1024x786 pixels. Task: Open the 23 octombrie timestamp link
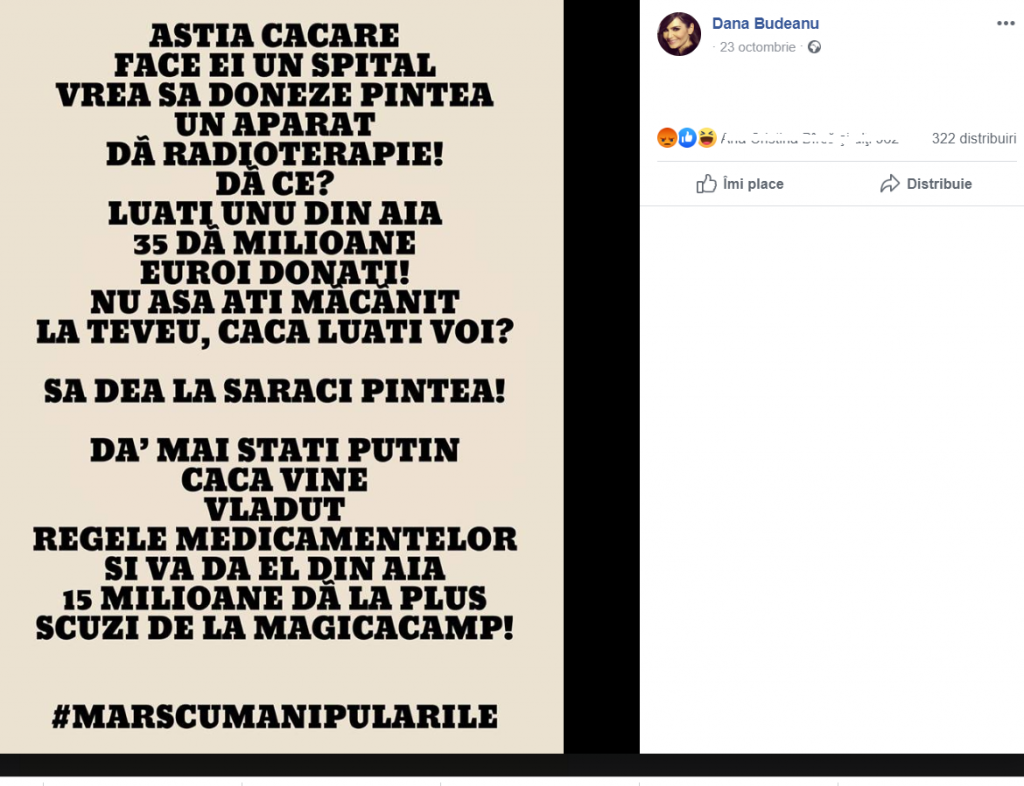[757, 47]
